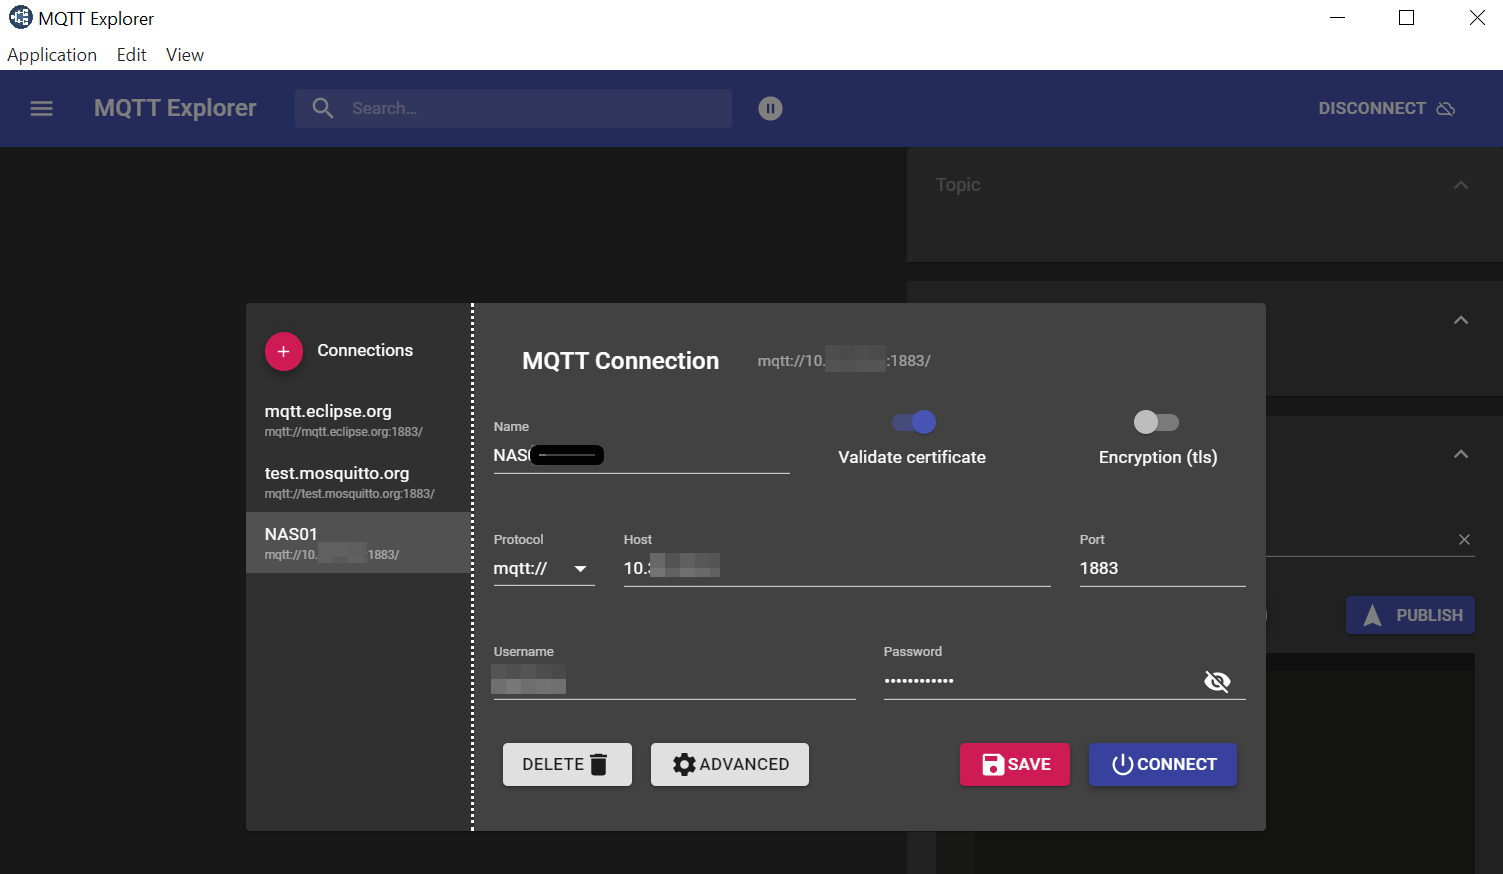Click the MQTT Explorer app logo icon
The height and width of the screenshot is (874, 1503).
[x=20, y=18]
